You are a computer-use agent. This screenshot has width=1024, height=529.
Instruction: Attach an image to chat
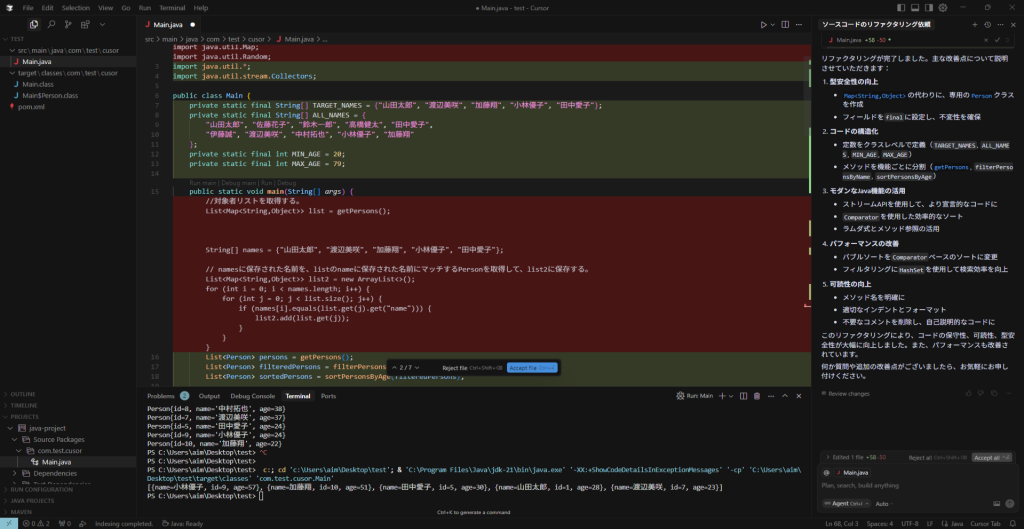click(x=997, y=504)
